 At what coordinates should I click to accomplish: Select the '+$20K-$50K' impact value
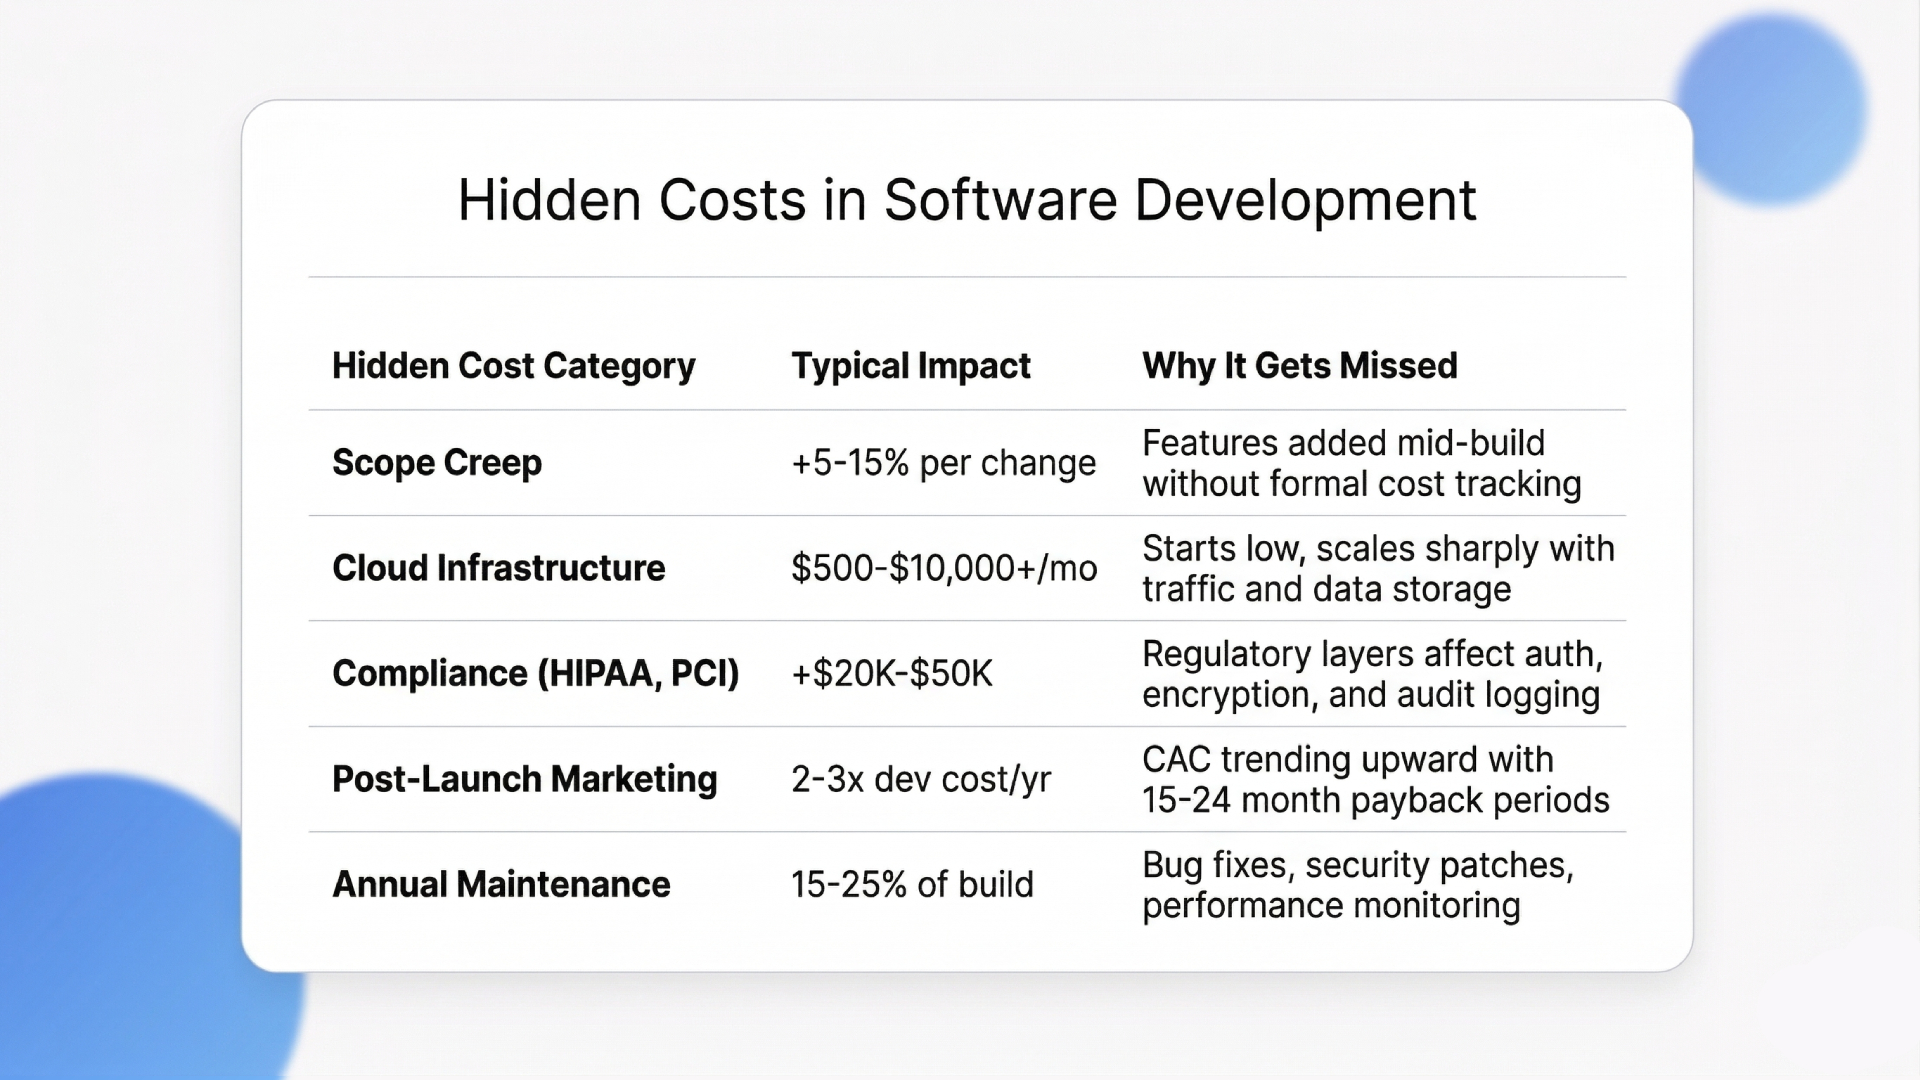point(891,674)
